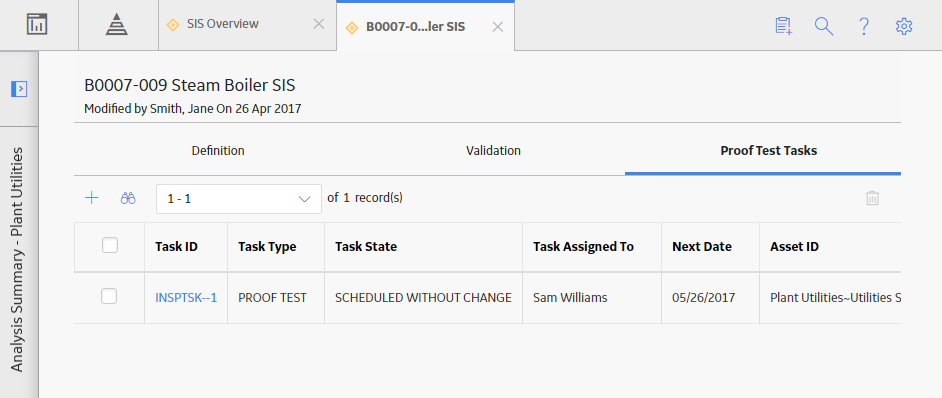Screen dimensions: 942x398
Task: Switch to the SIS Overview tab
Action: point(222,24)
